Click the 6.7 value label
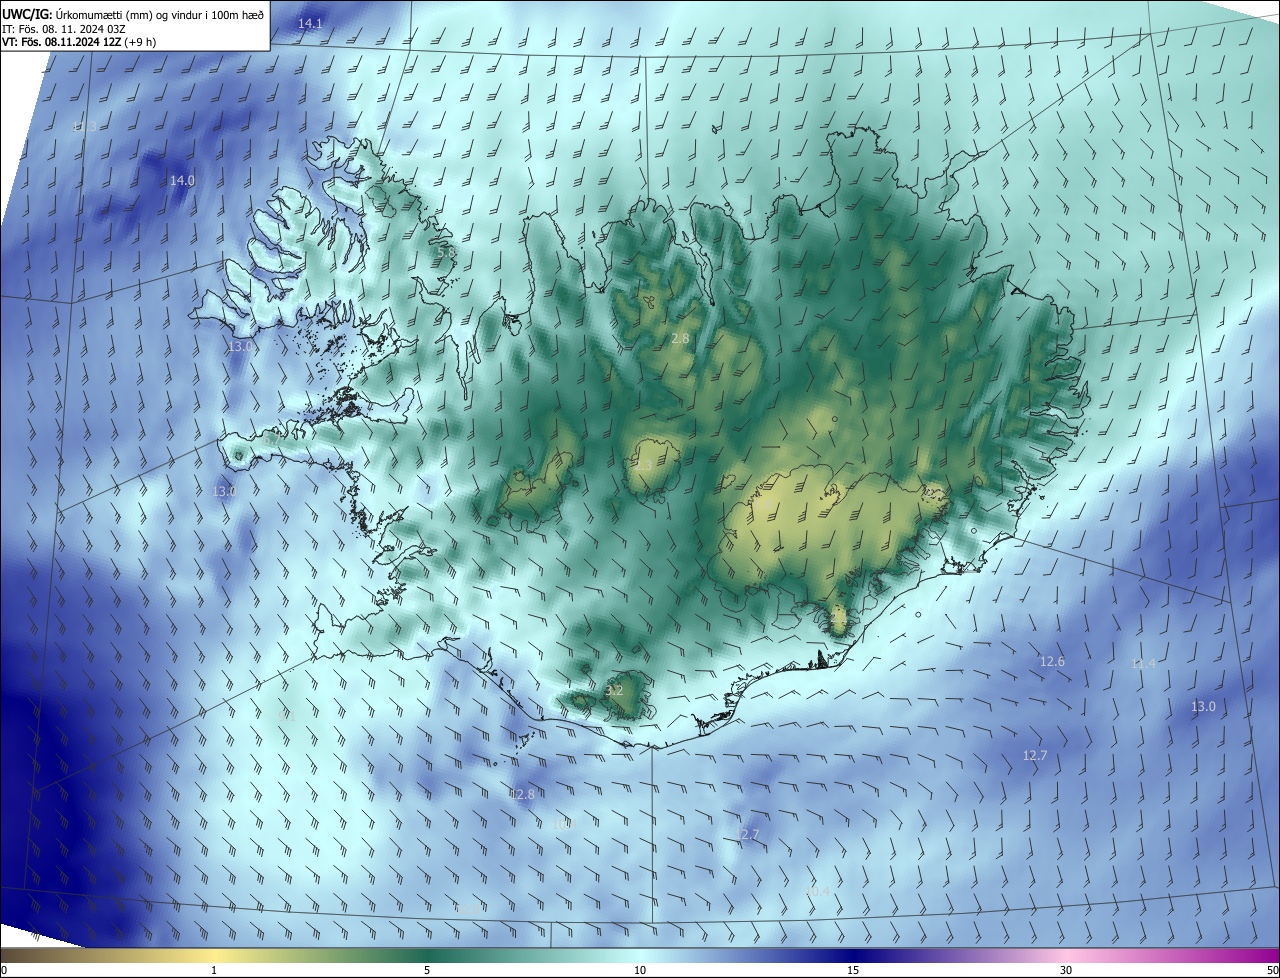The width and height of the screenshot is (1280, 978). coord(271,439)
